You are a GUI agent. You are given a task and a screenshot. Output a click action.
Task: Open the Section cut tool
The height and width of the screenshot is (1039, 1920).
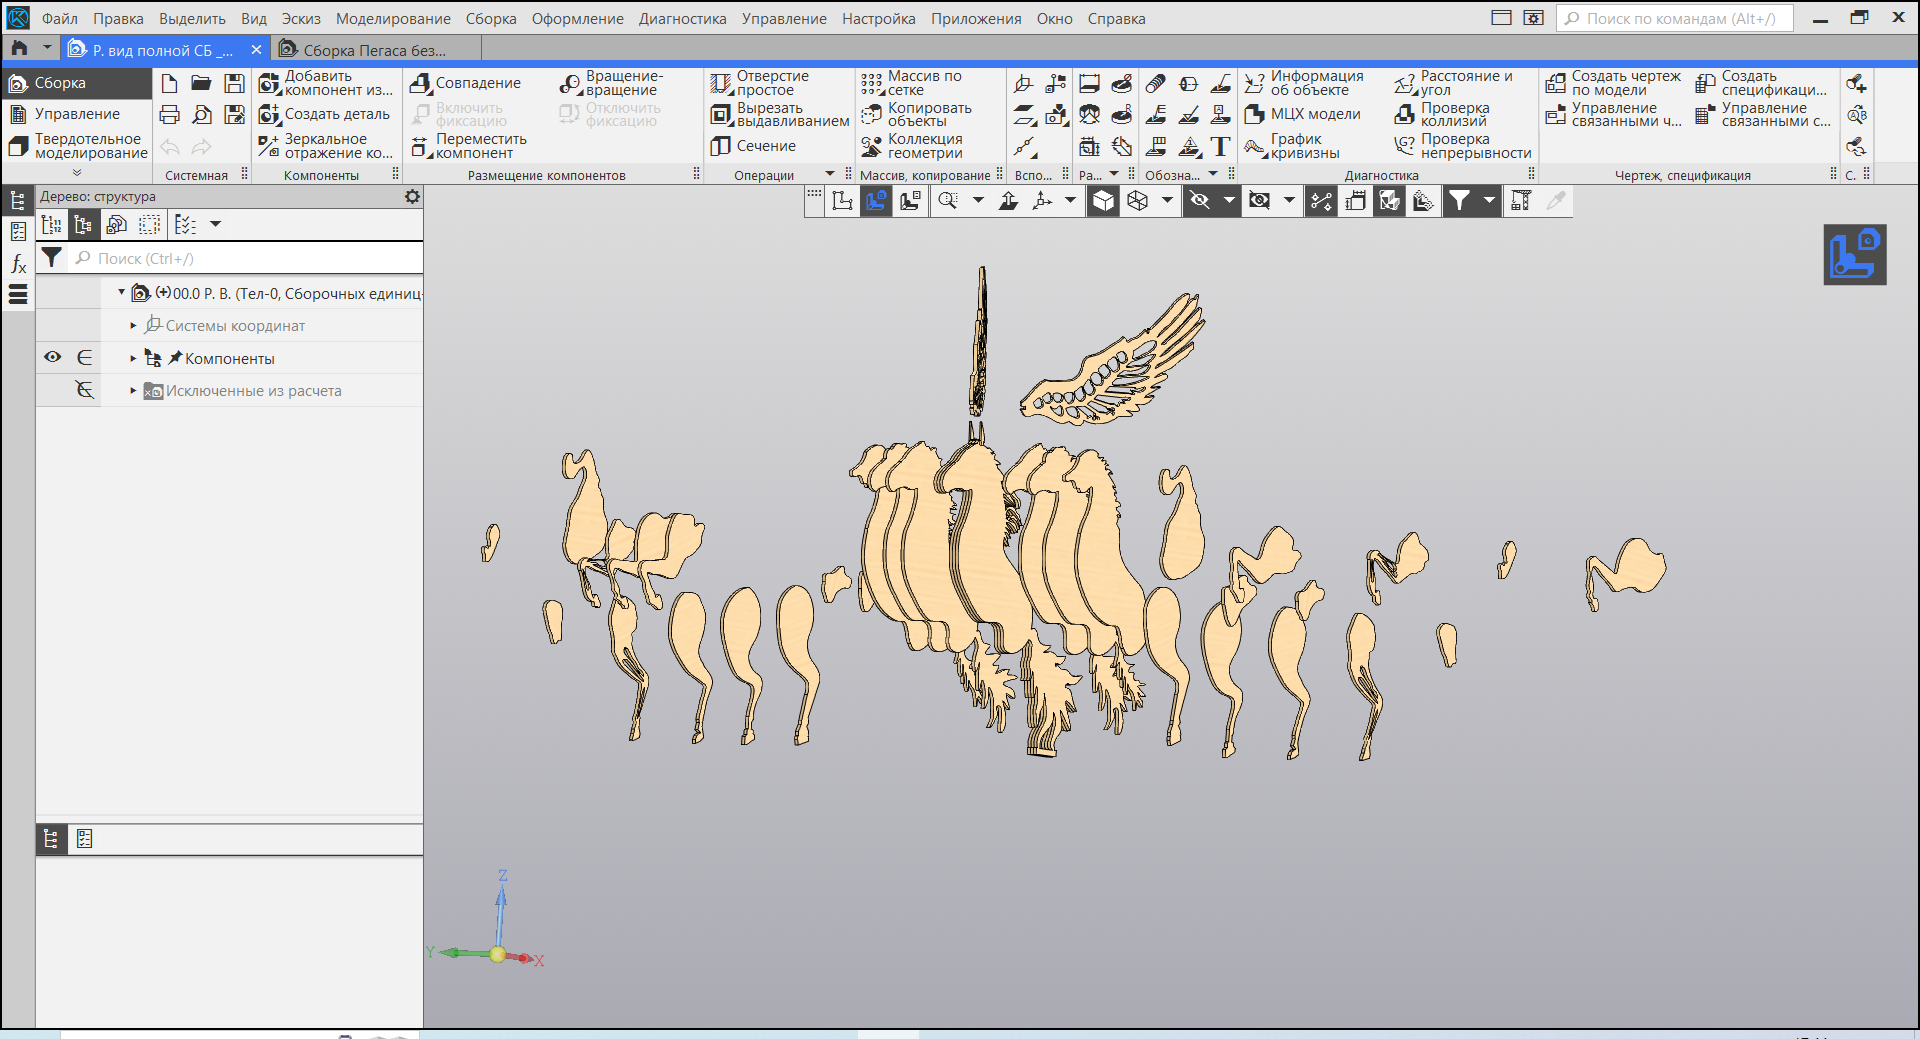pos(721,146)
